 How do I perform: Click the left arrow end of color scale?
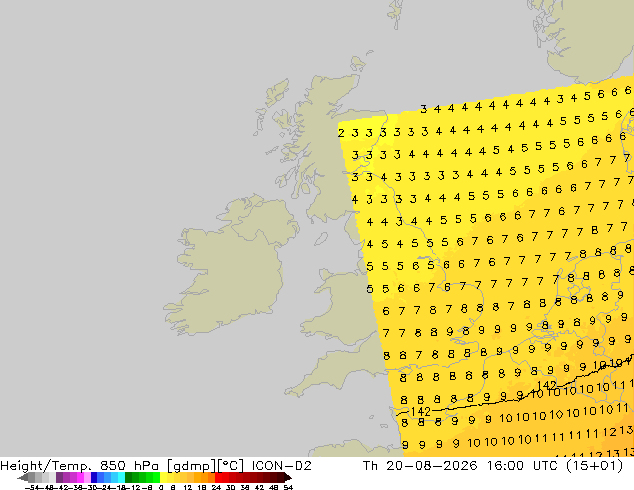pyautogui.click(x=22, y=477)
